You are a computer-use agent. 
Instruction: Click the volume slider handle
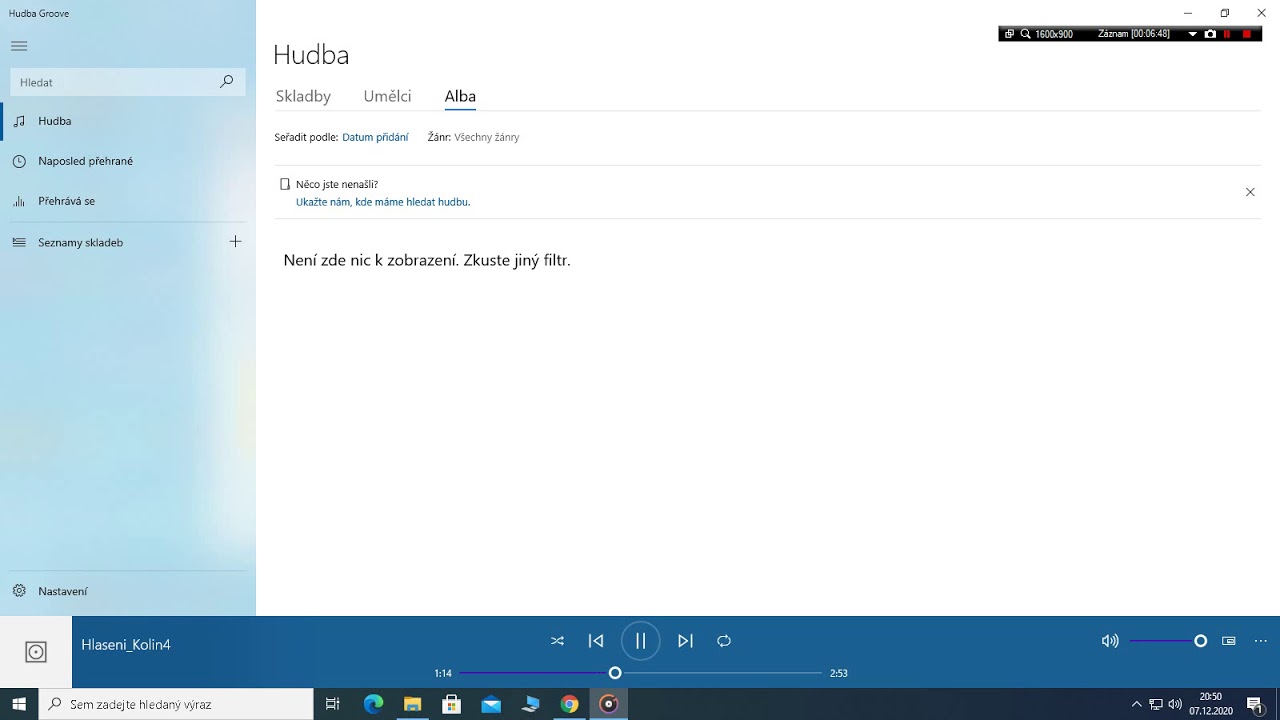tap(1201, 641)
